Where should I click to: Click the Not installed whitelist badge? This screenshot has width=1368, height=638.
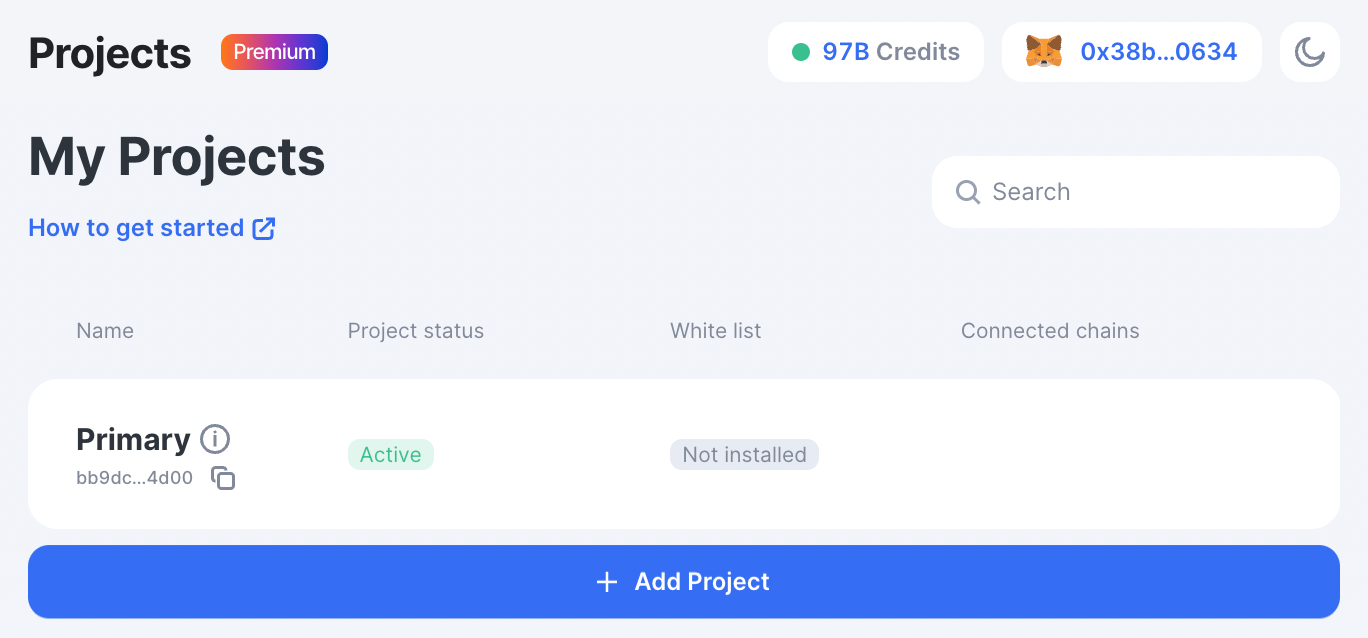coord(744,455)
